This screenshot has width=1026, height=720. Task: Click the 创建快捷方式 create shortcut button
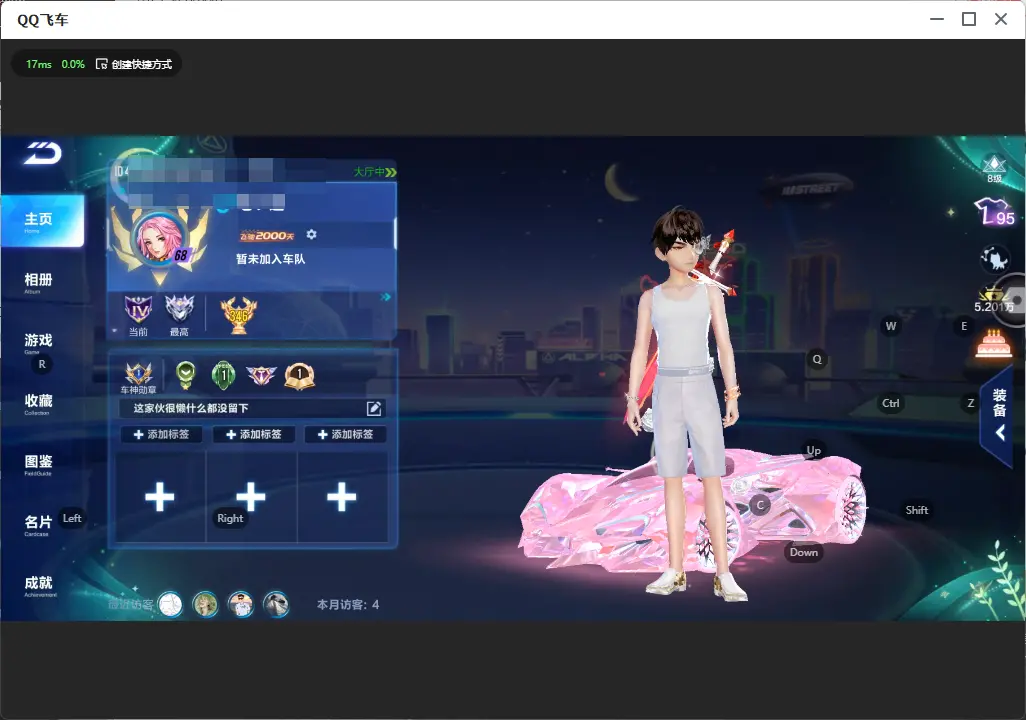[134, 64]
